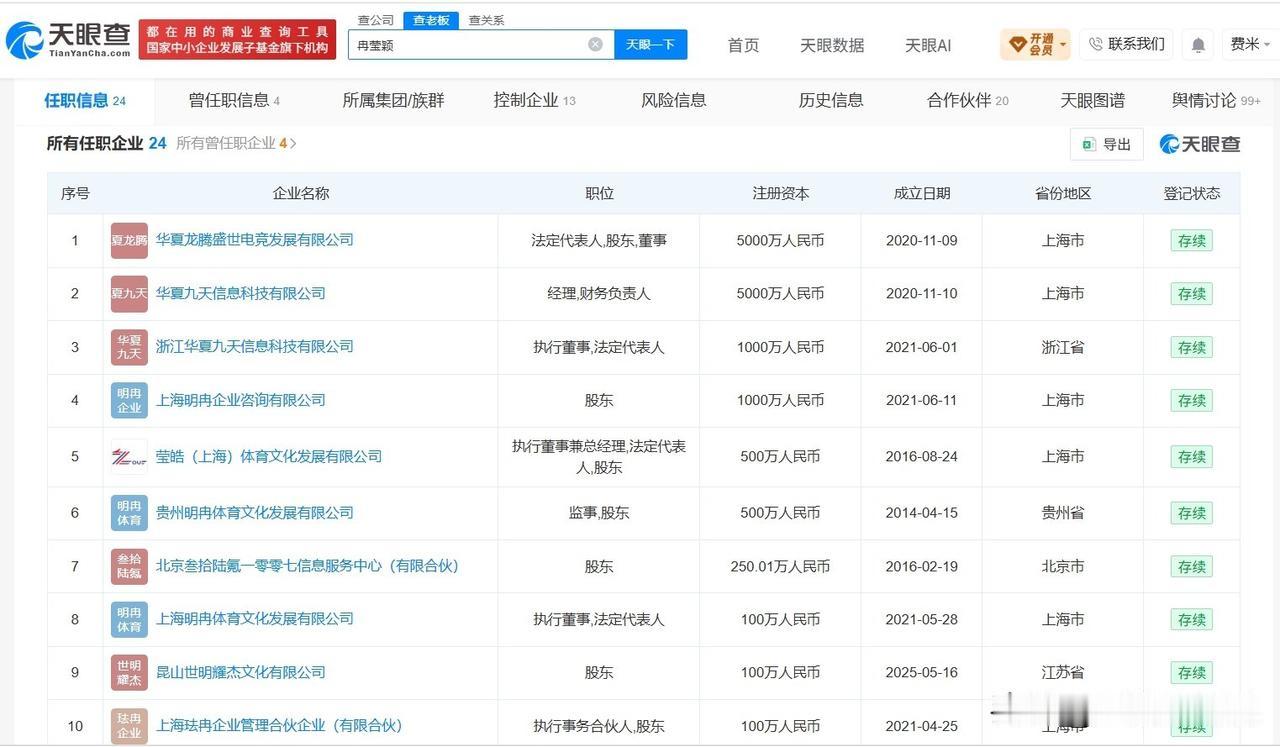Image resolution: width=1280 pixels, height=747 pixels.
Task: Click the 贵州省 region cell
Action: click(1063, 513)
